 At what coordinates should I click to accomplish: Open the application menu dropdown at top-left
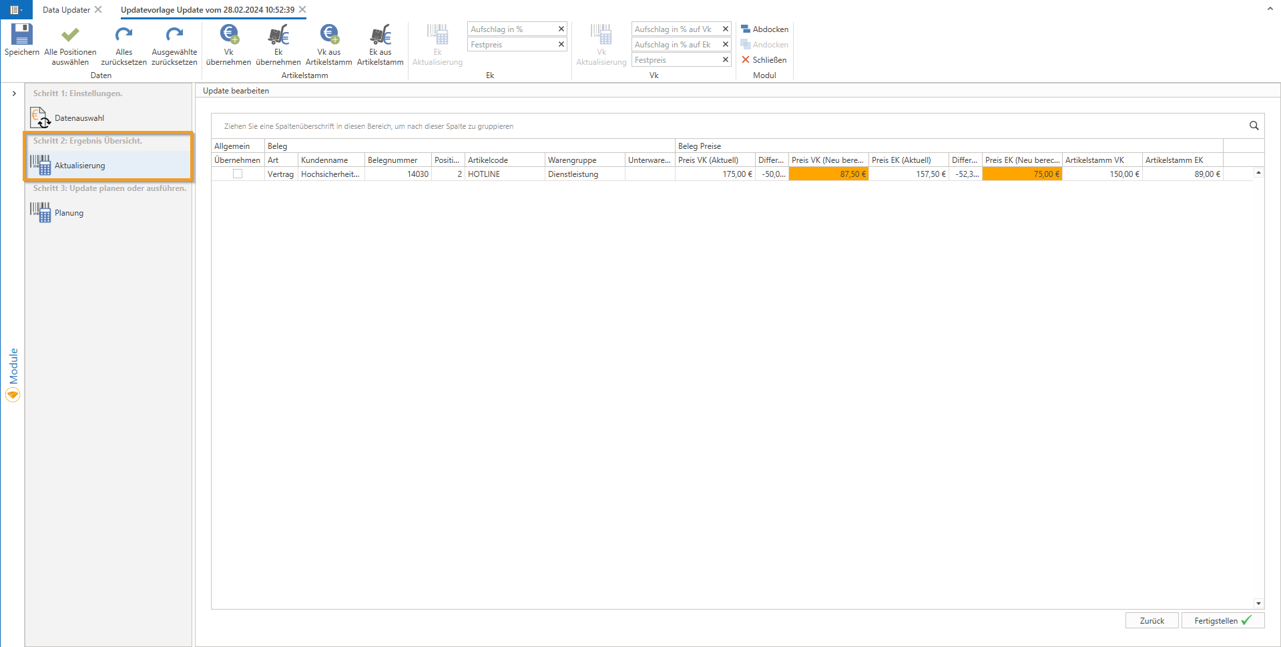(16, 10)
